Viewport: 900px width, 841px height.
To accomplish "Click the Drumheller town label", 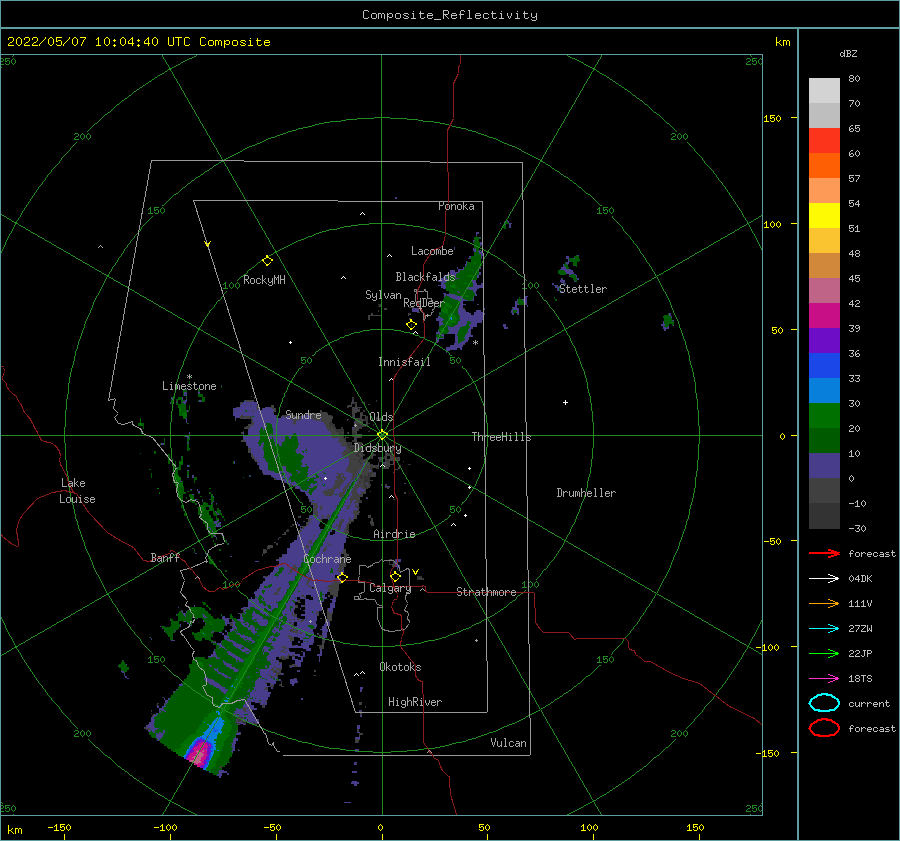I will click(586, 493).
